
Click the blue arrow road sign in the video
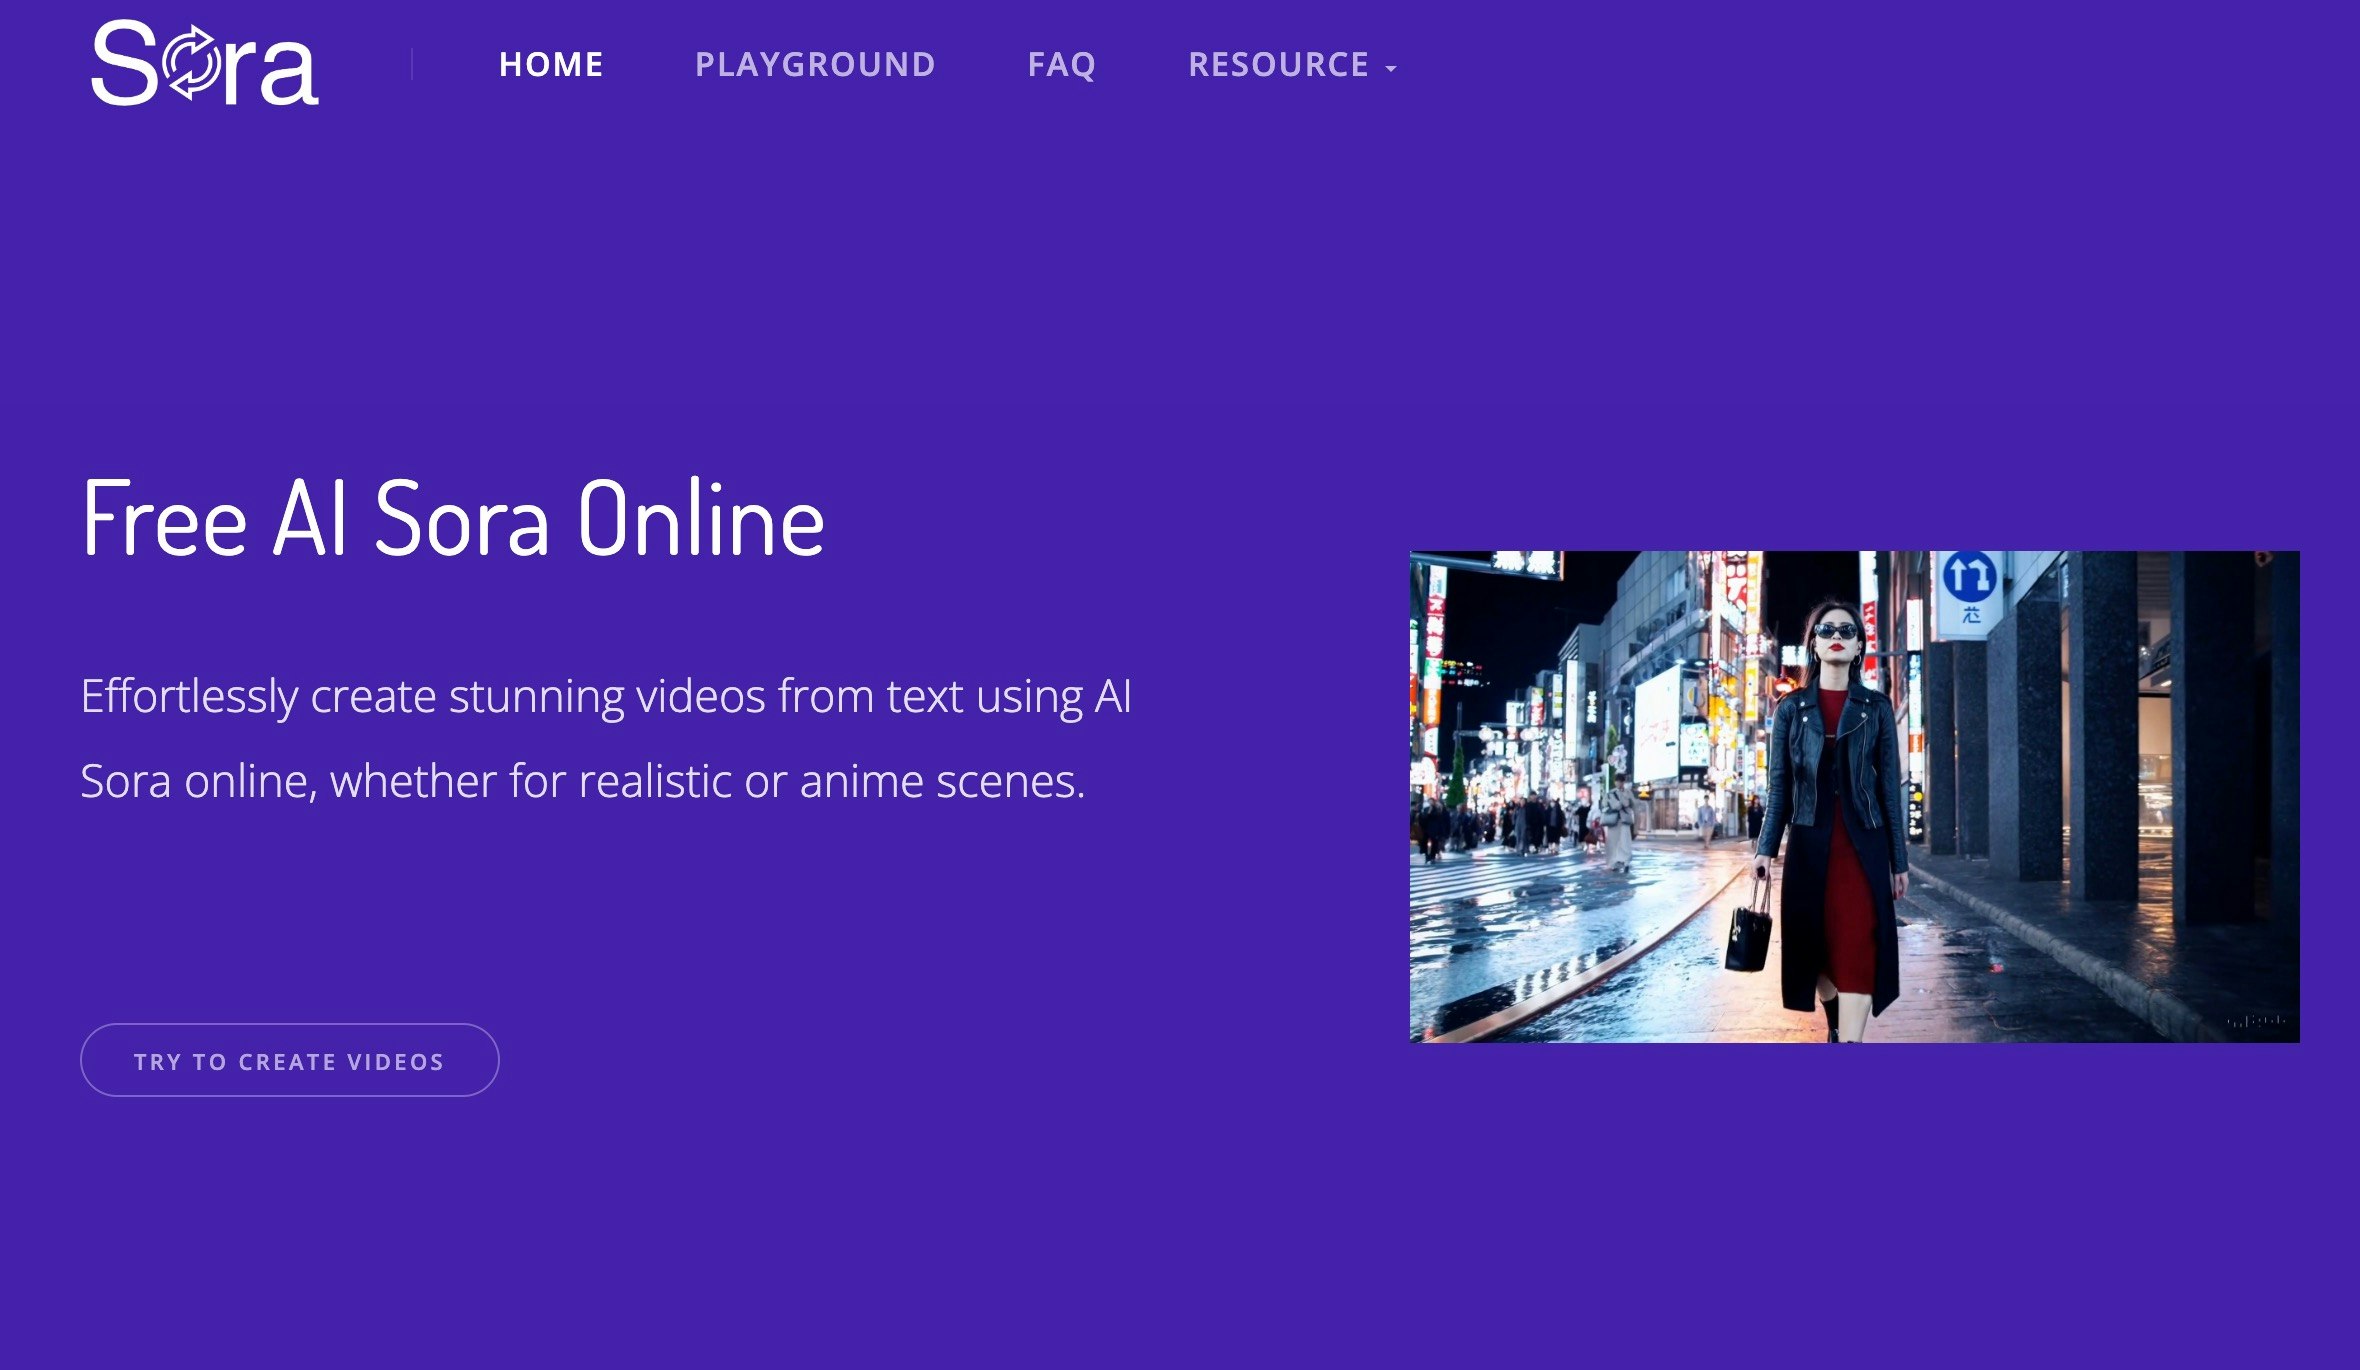pos(1970,577)
